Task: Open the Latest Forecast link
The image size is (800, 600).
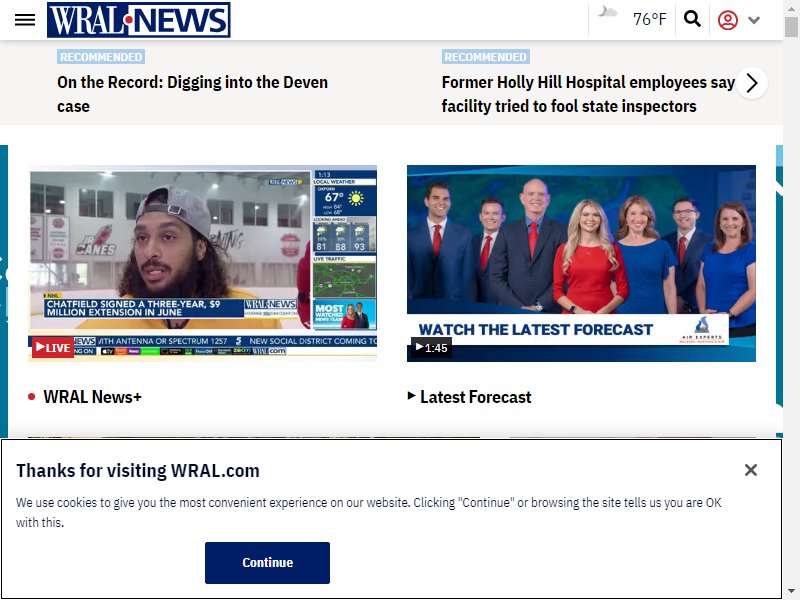Action: tap(476, 397)
